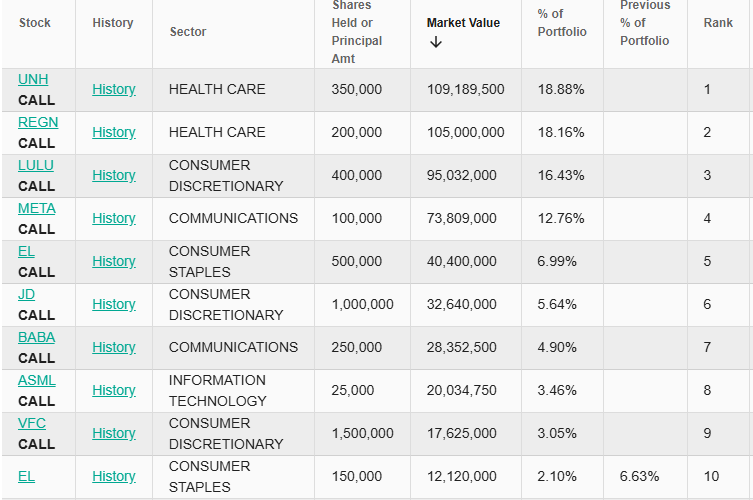
Task: View History for UNH call row
Action: coord(114,89)
